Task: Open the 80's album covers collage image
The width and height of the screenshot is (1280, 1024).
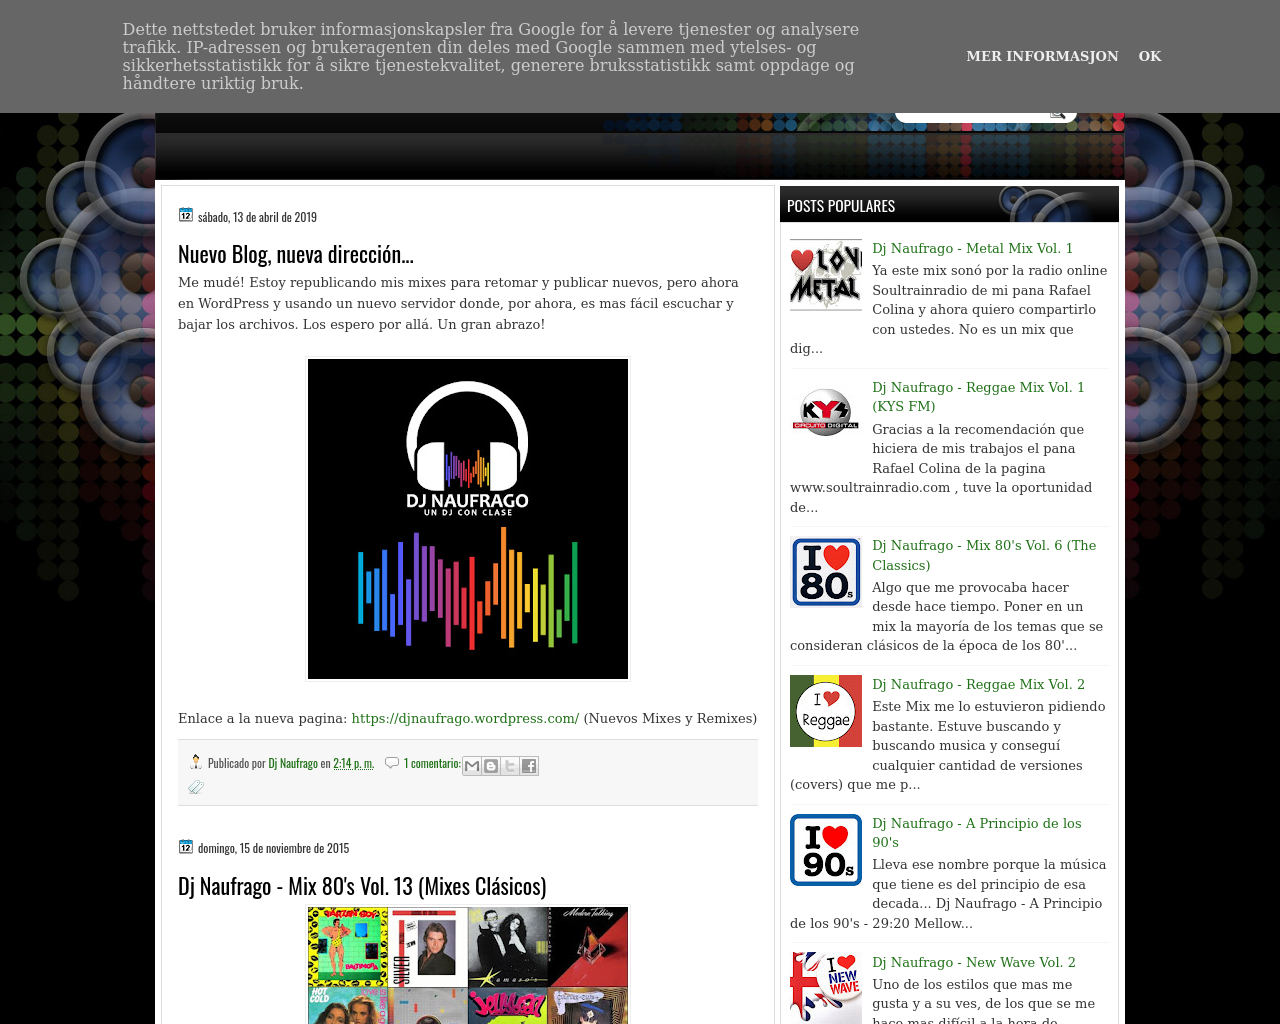Action: pos(468,965)
